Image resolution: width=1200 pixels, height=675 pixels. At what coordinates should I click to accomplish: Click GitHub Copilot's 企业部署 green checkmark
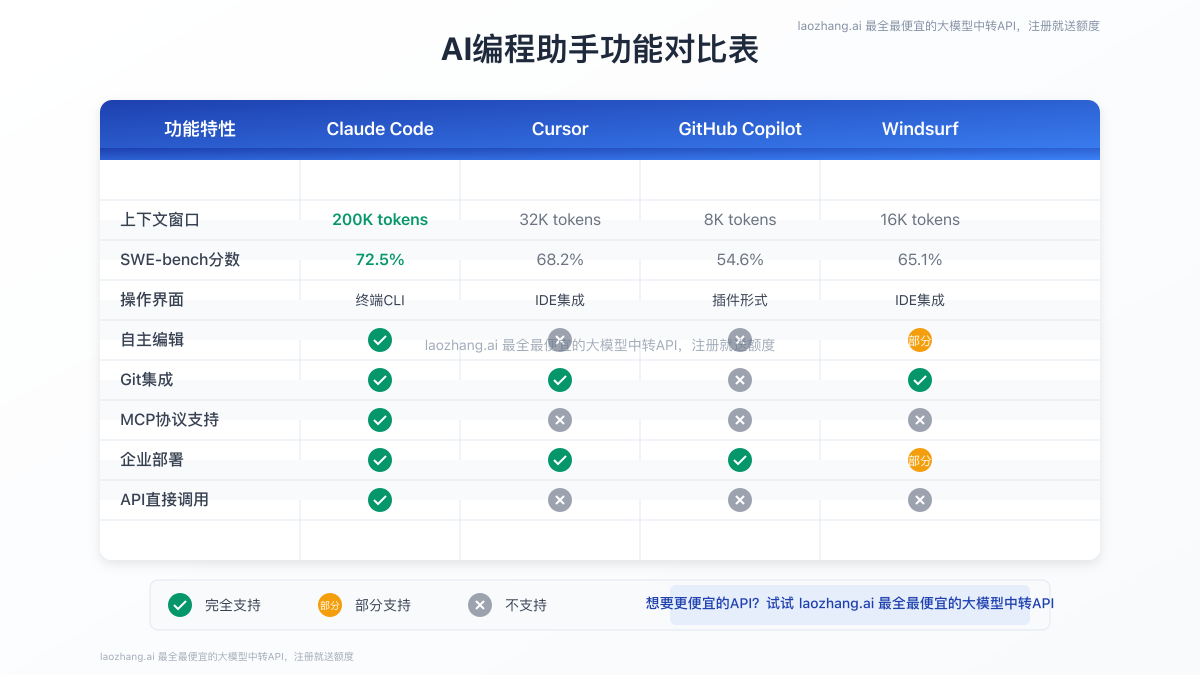[x=740, y=460]
